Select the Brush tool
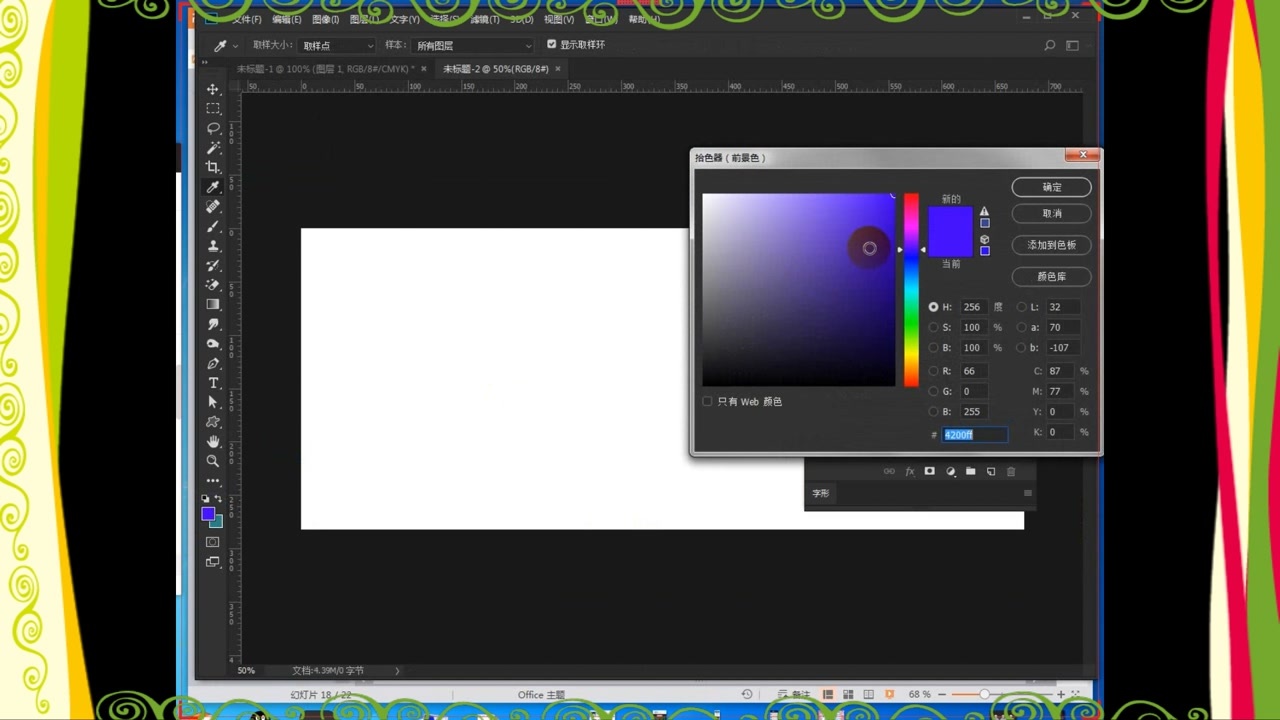This screenshot has height=720, width=1280. (213, 226)
